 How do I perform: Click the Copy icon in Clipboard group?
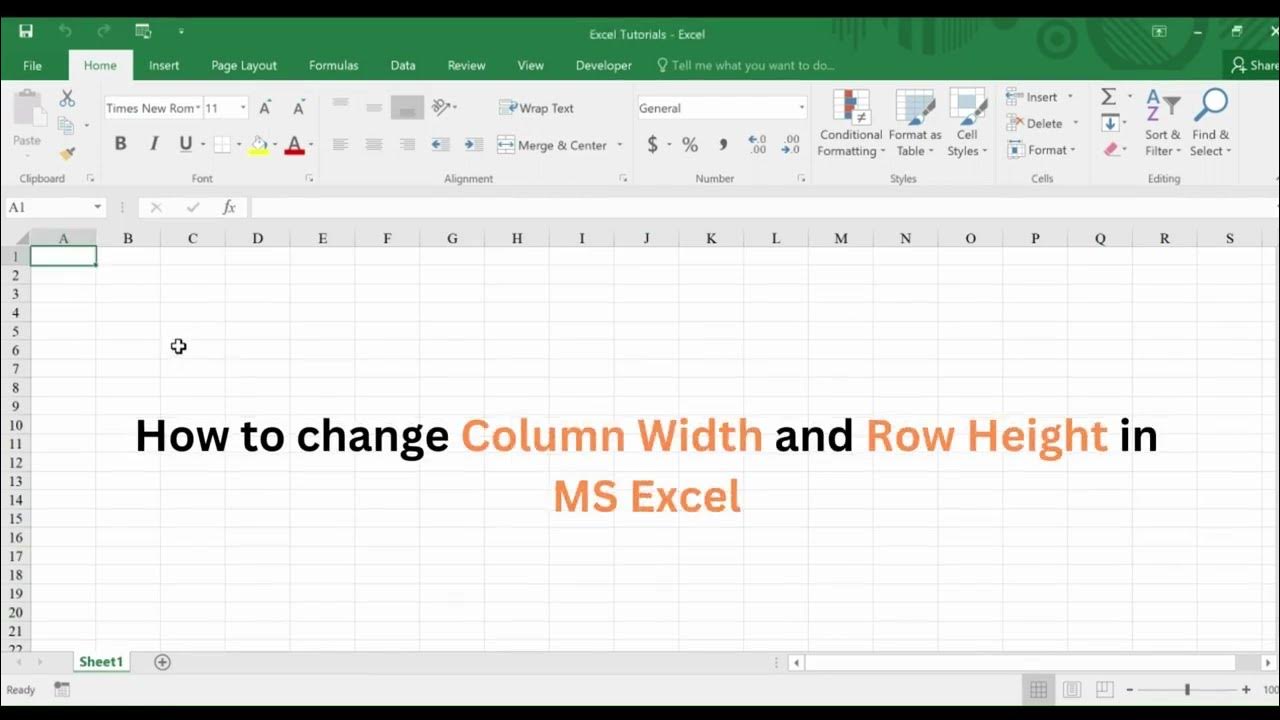tap(66, 125)
